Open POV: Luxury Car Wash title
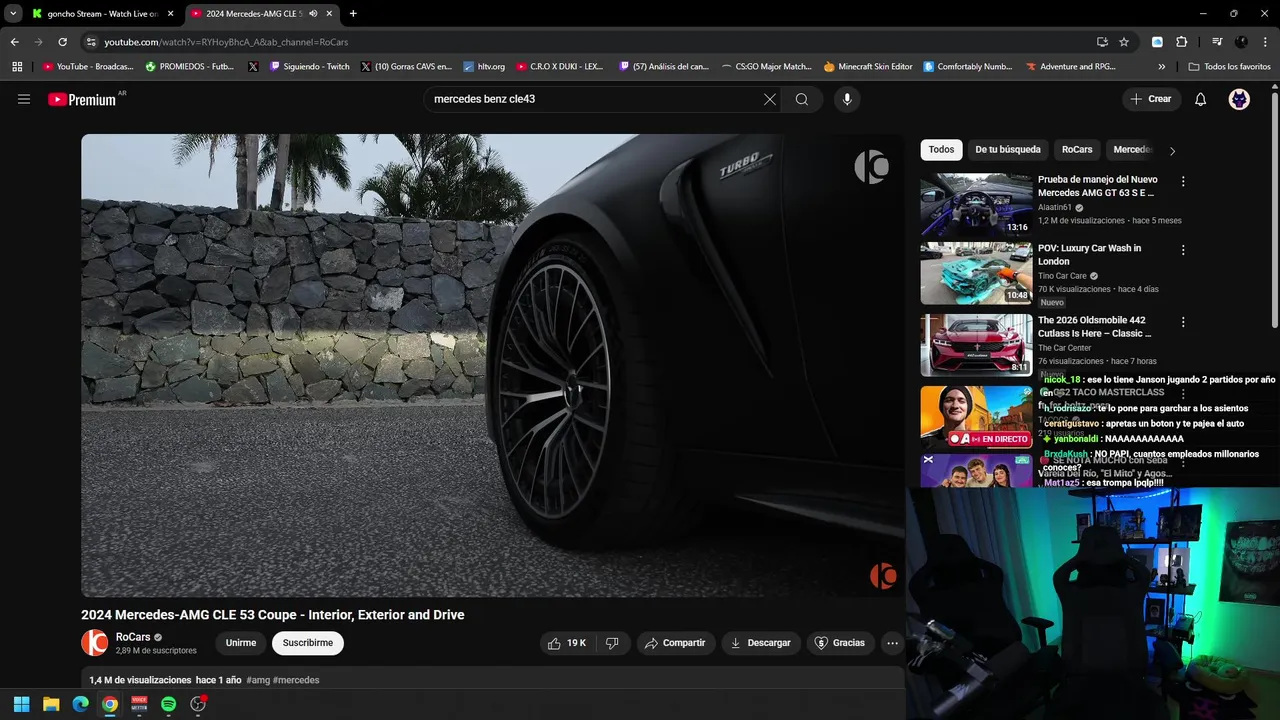Screen dimensions: 1280x720 coord(1089,254)
